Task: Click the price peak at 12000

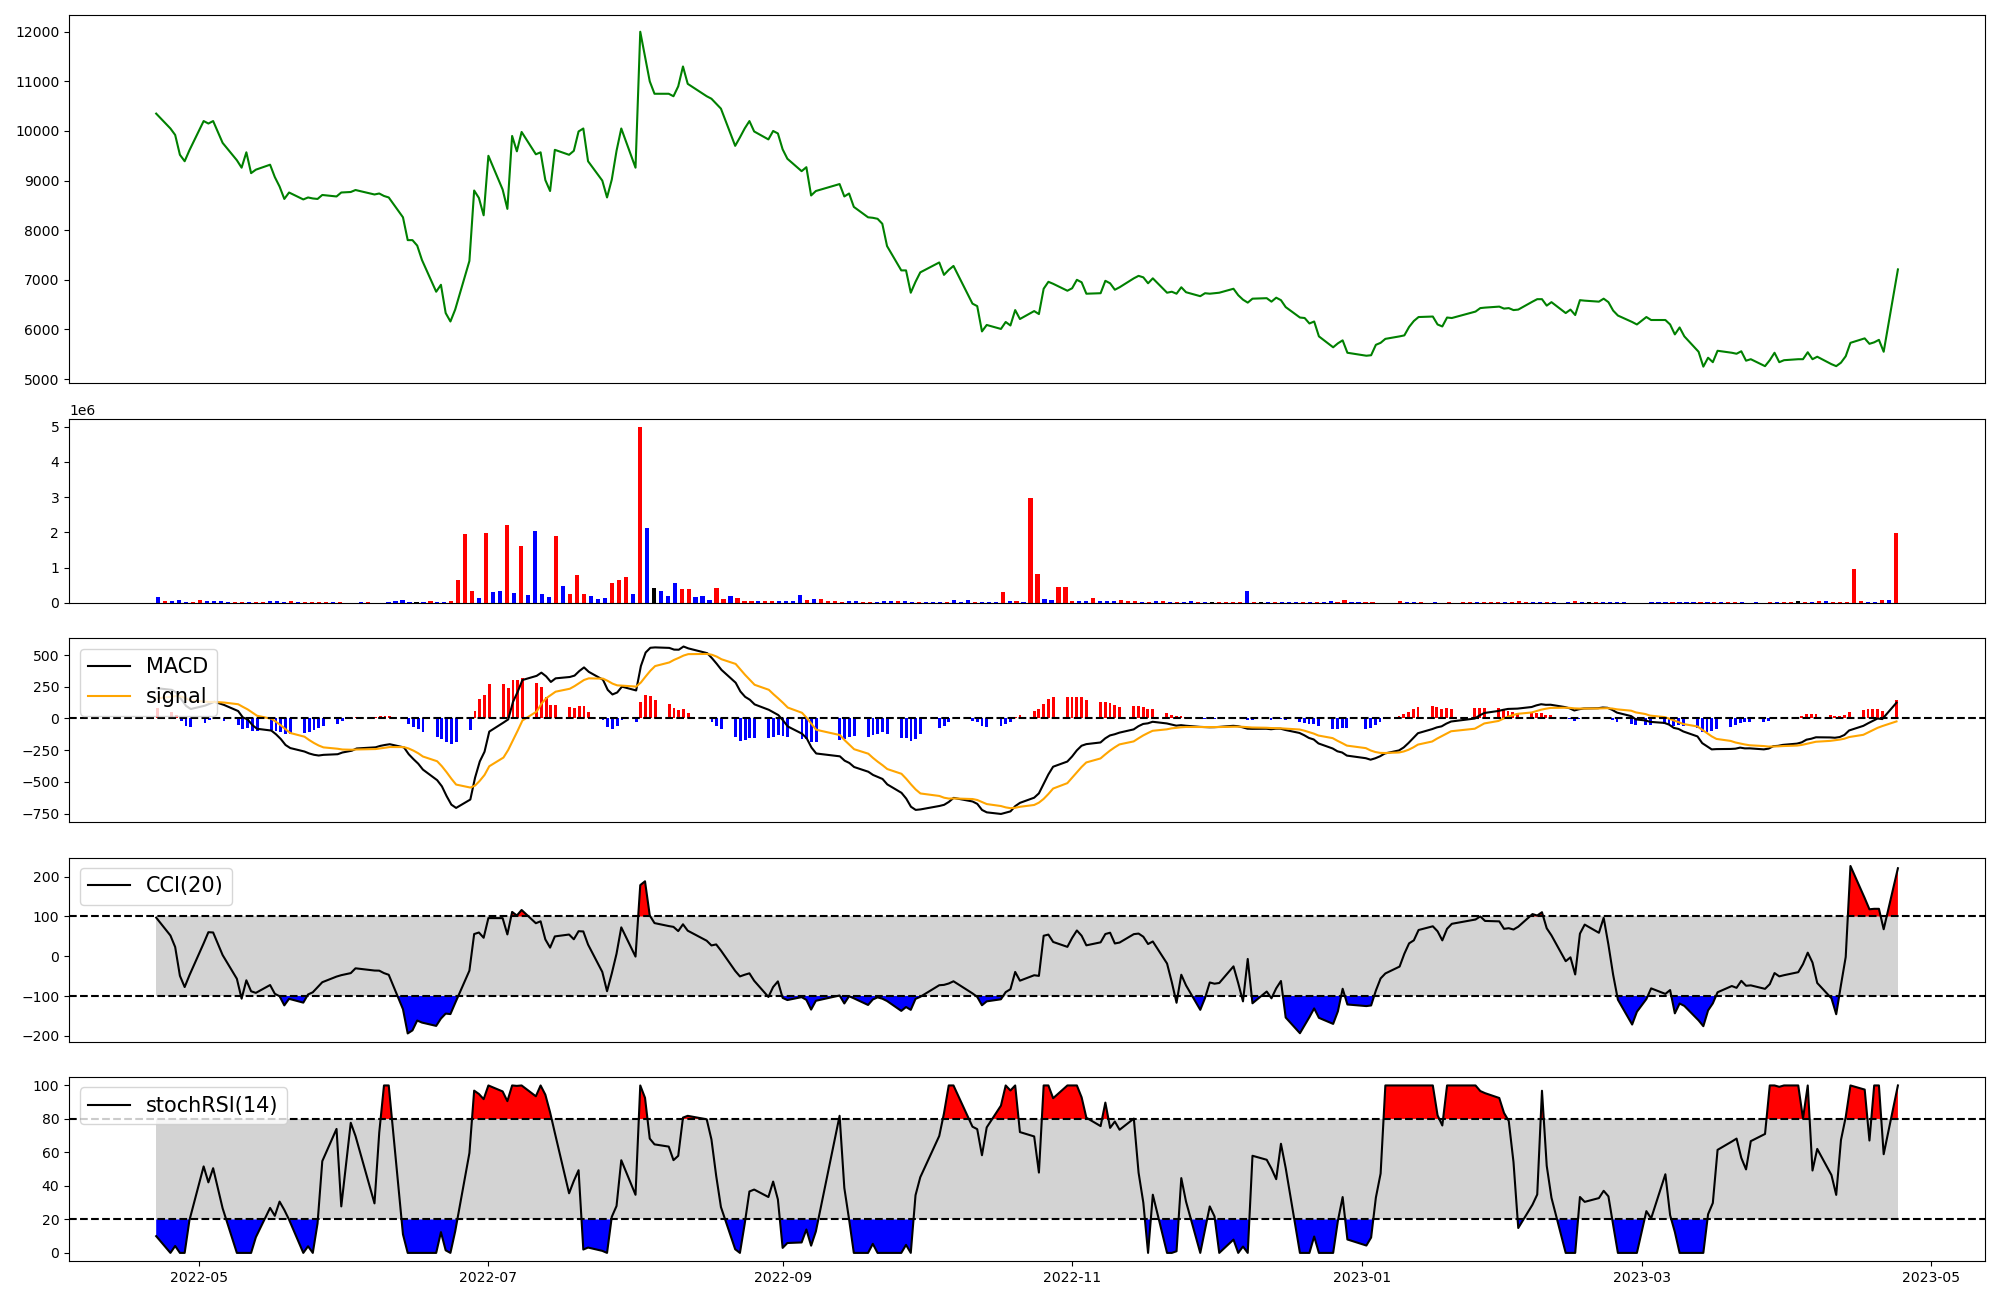Action: tap(640, 33)
